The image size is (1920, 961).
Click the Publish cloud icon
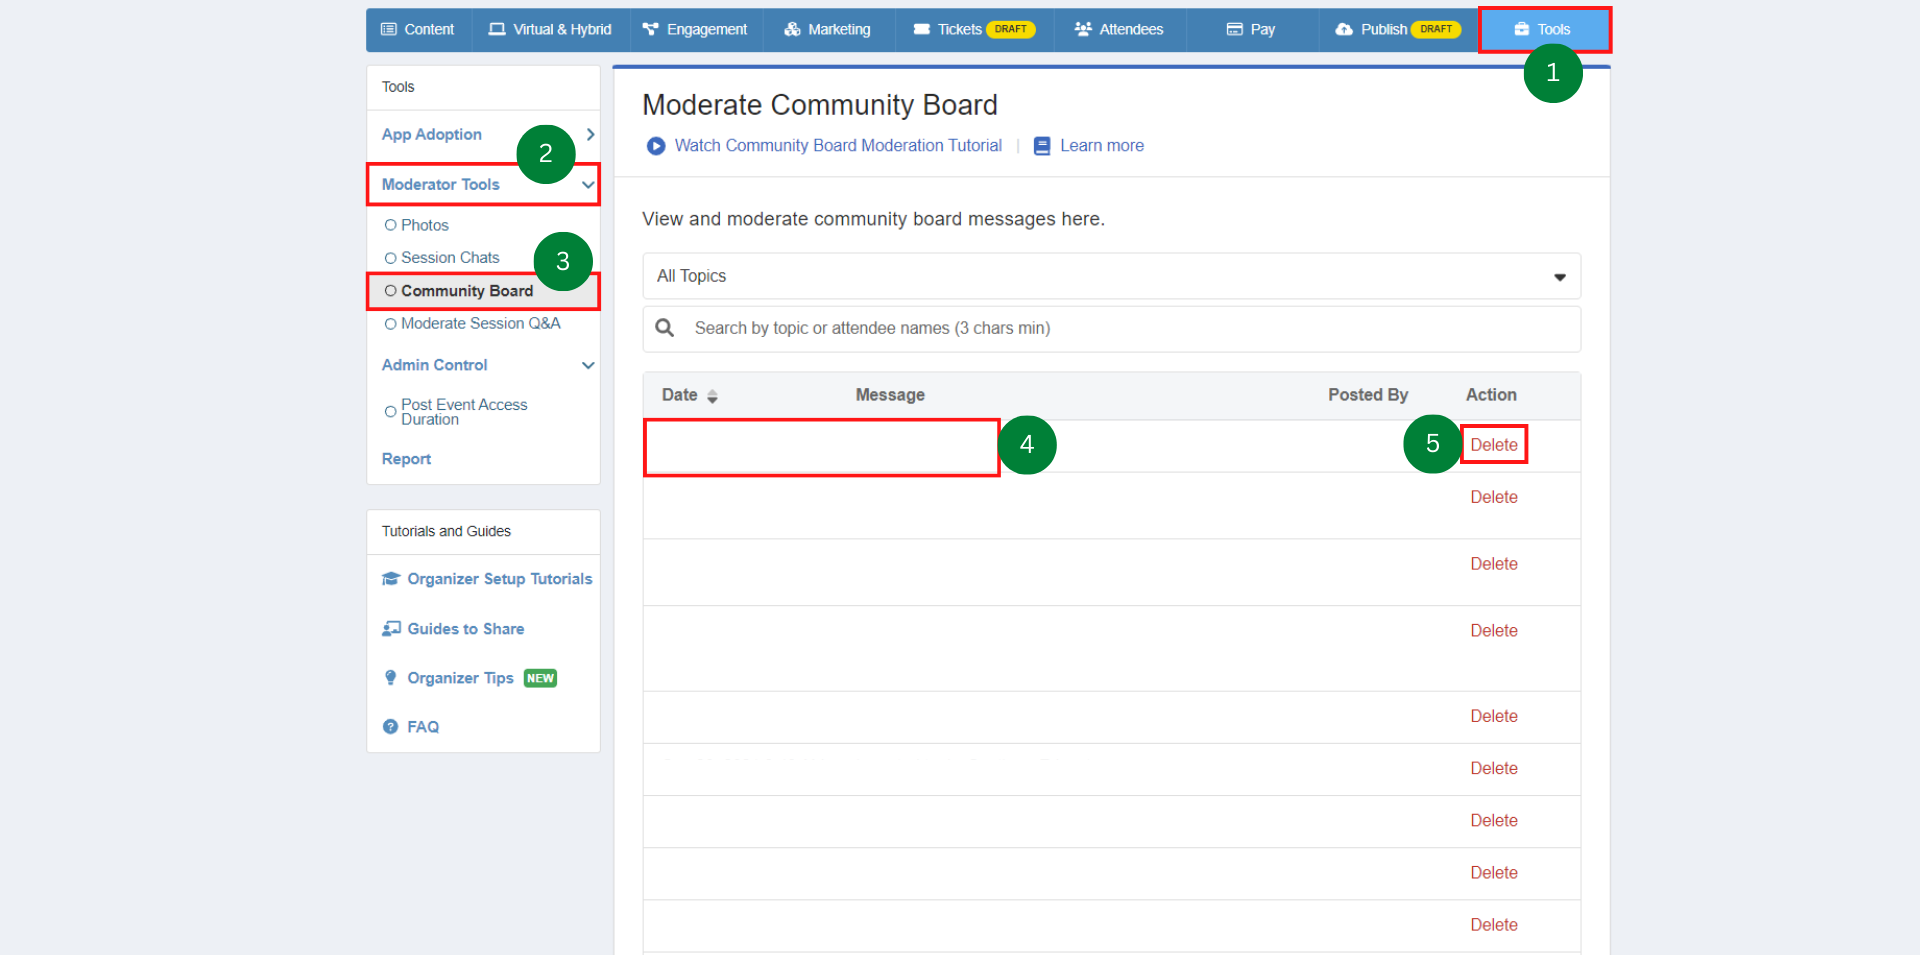(x=1342, y=29)
